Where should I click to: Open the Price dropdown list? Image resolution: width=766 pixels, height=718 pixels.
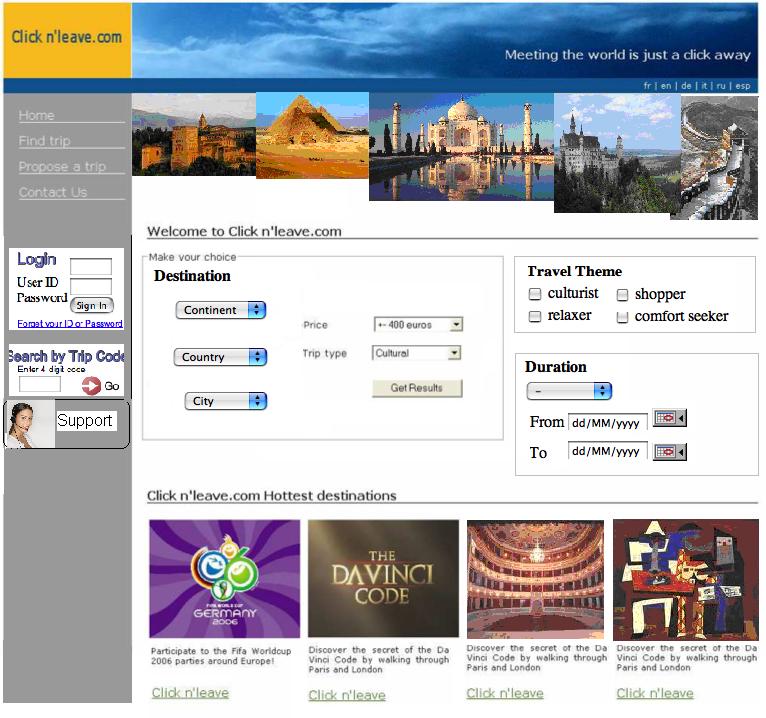tap(418, 325)
